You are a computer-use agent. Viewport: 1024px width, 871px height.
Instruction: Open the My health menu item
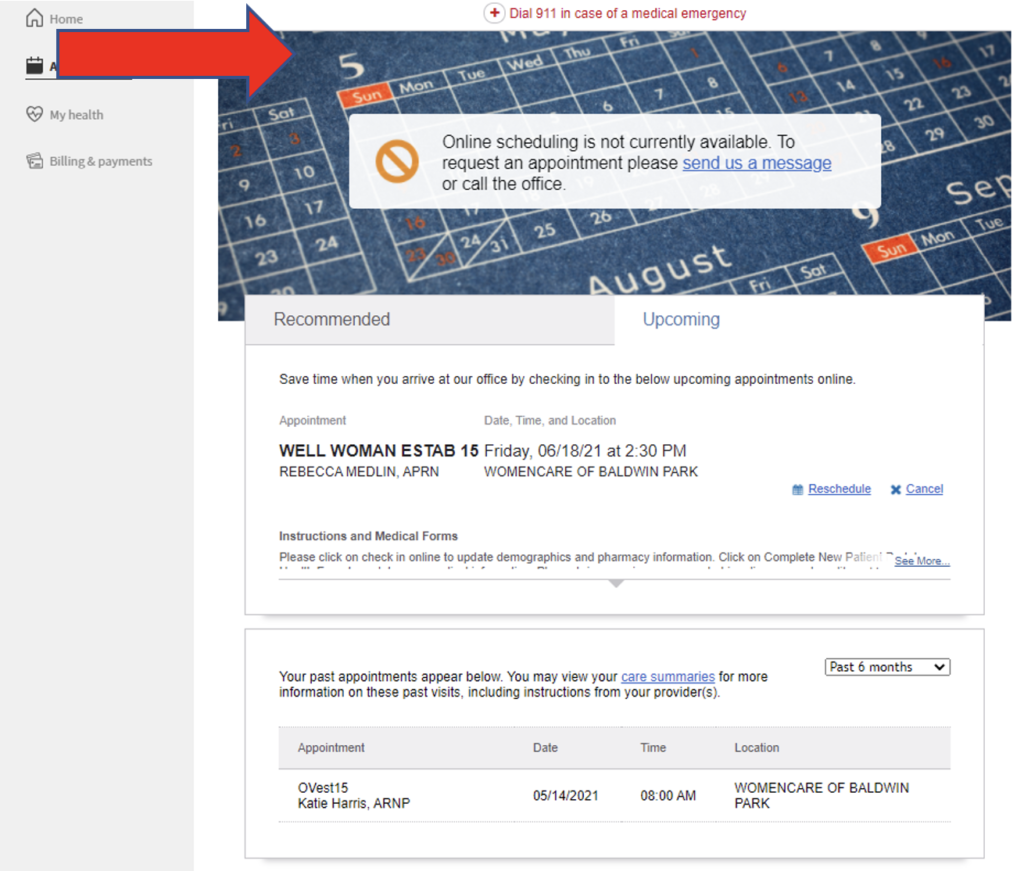point(77,115)
